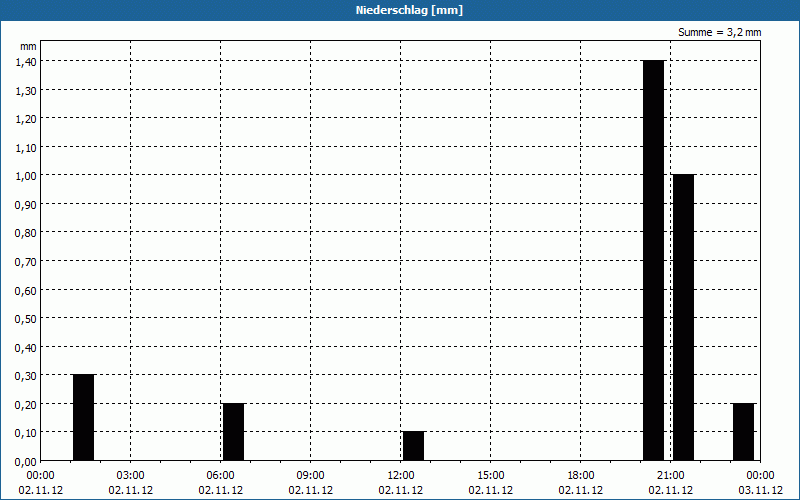The image size is (800, 500).
Task: Click the 03:00 time axis label
Action: pos(130,475)
